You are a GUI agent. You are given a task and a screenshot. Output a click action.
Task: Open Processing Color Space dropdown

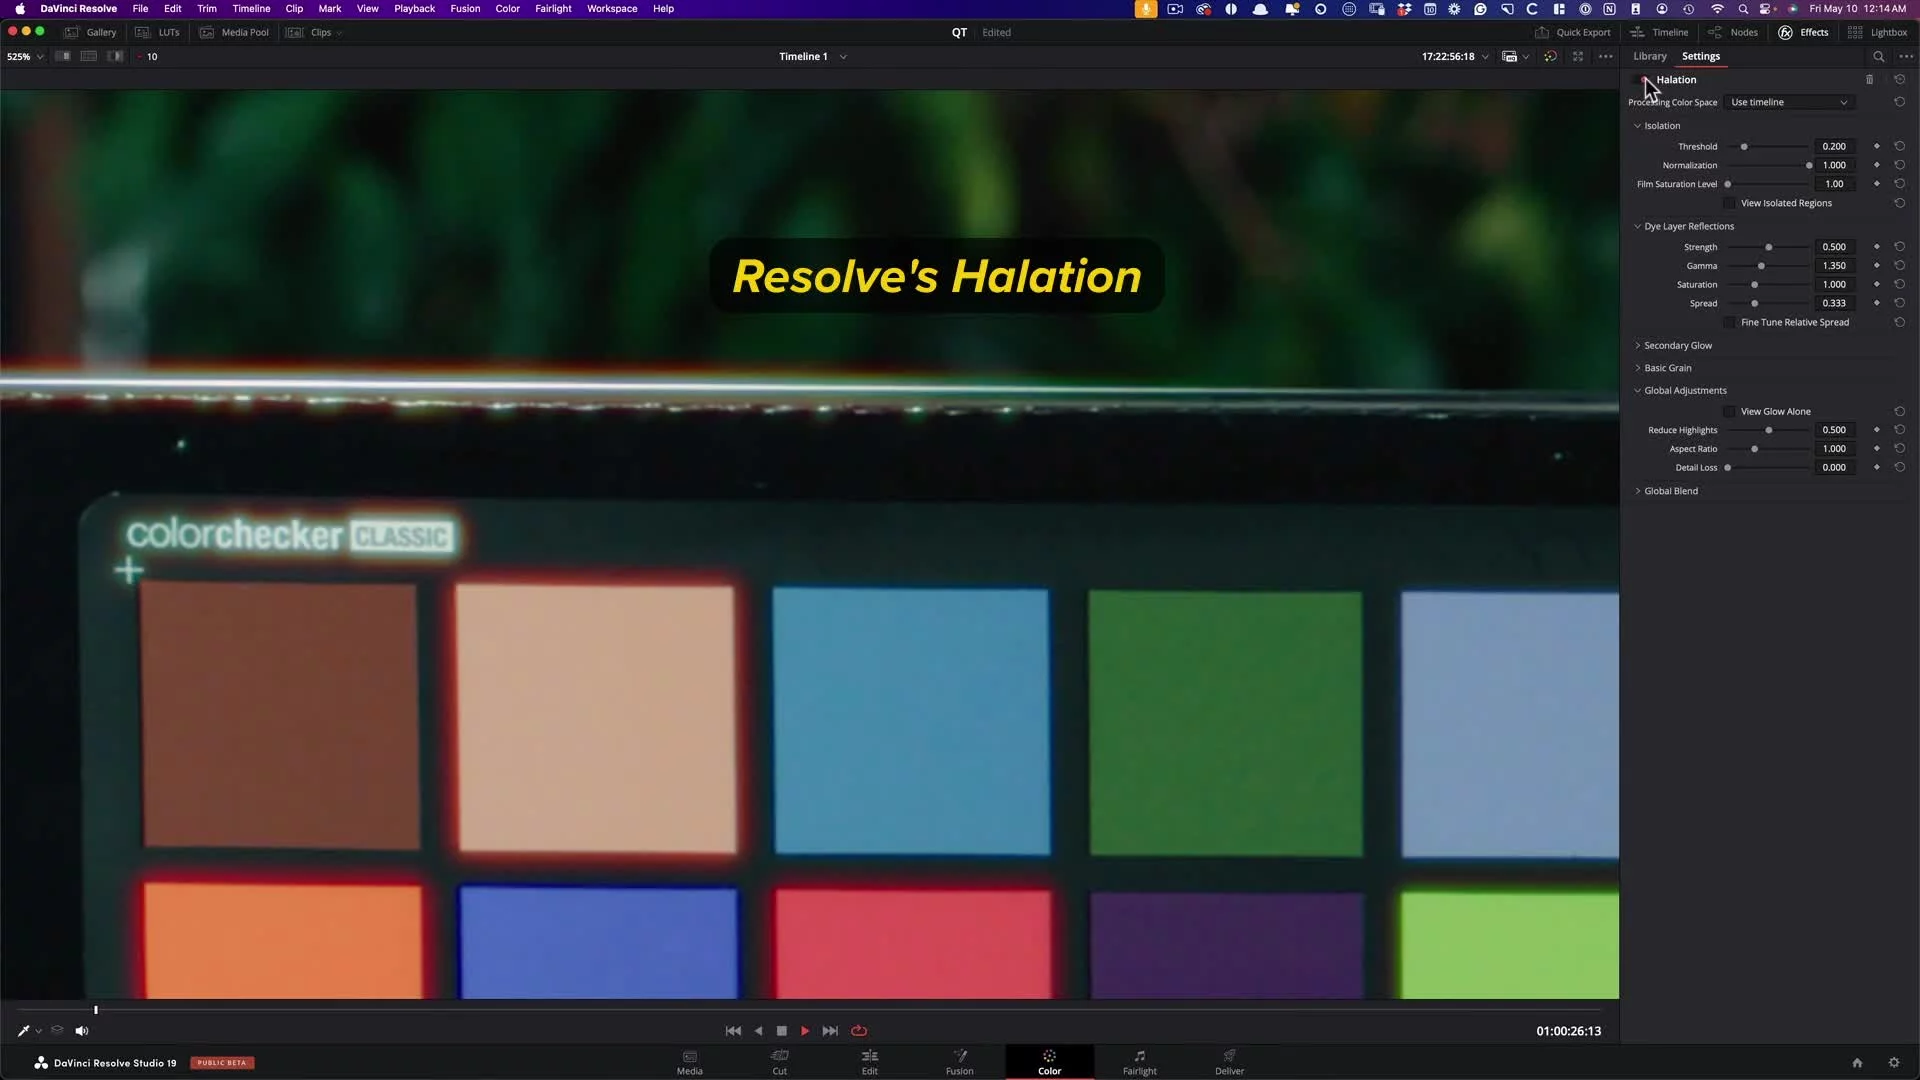tap(1788, 102)
